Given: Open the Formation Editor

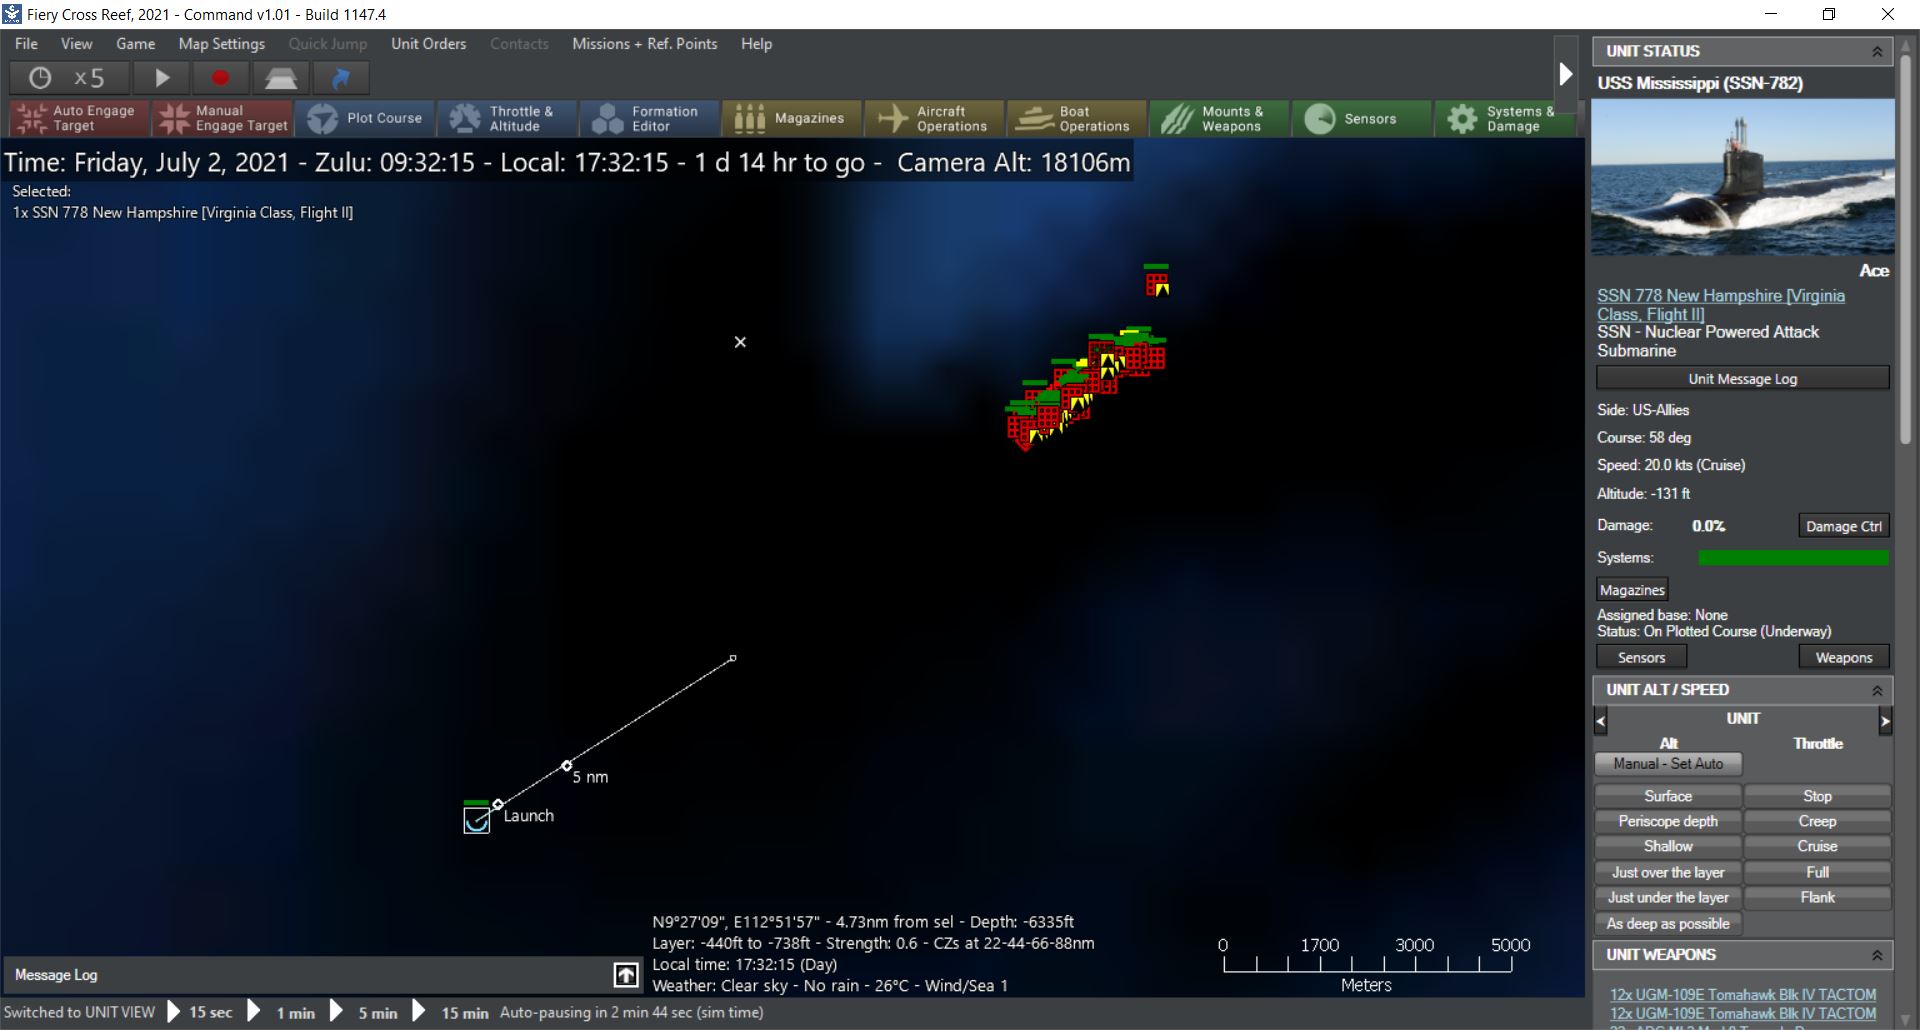Looking at the screenshot, I should (649, 118).
